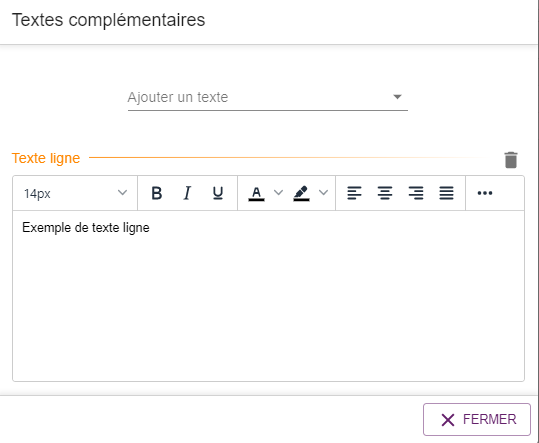Apply the current text color
539x443 pixels.
tap(256, 193)
